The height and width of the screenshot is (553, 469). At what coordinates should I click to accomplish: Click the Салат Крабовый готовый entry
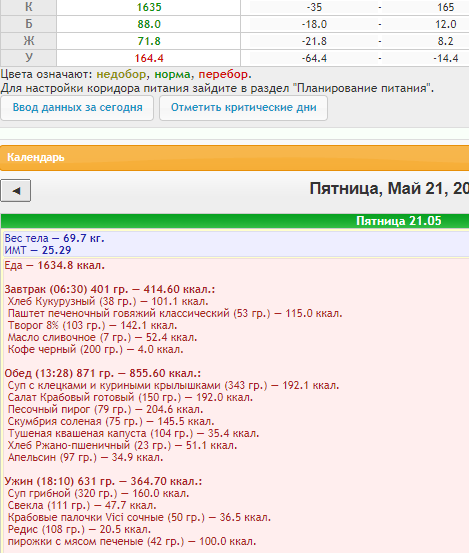pos(130,397)
